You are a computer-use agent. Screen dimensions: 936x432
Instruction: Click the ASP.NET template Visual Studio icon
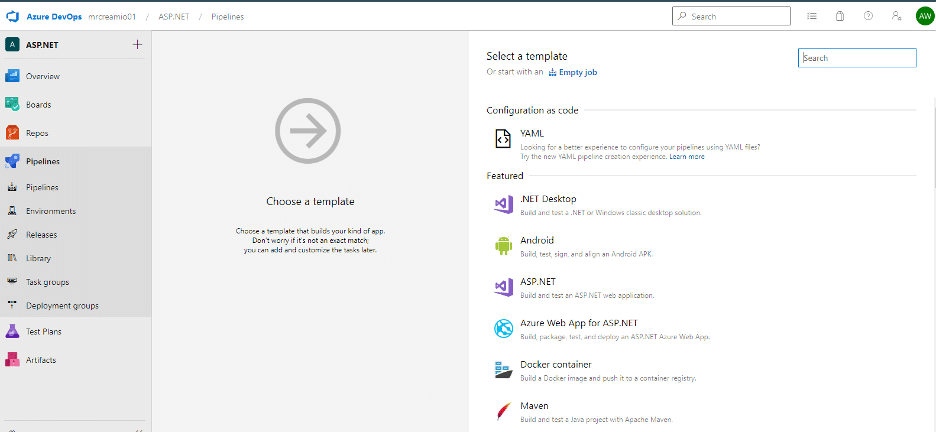point(503,287)
